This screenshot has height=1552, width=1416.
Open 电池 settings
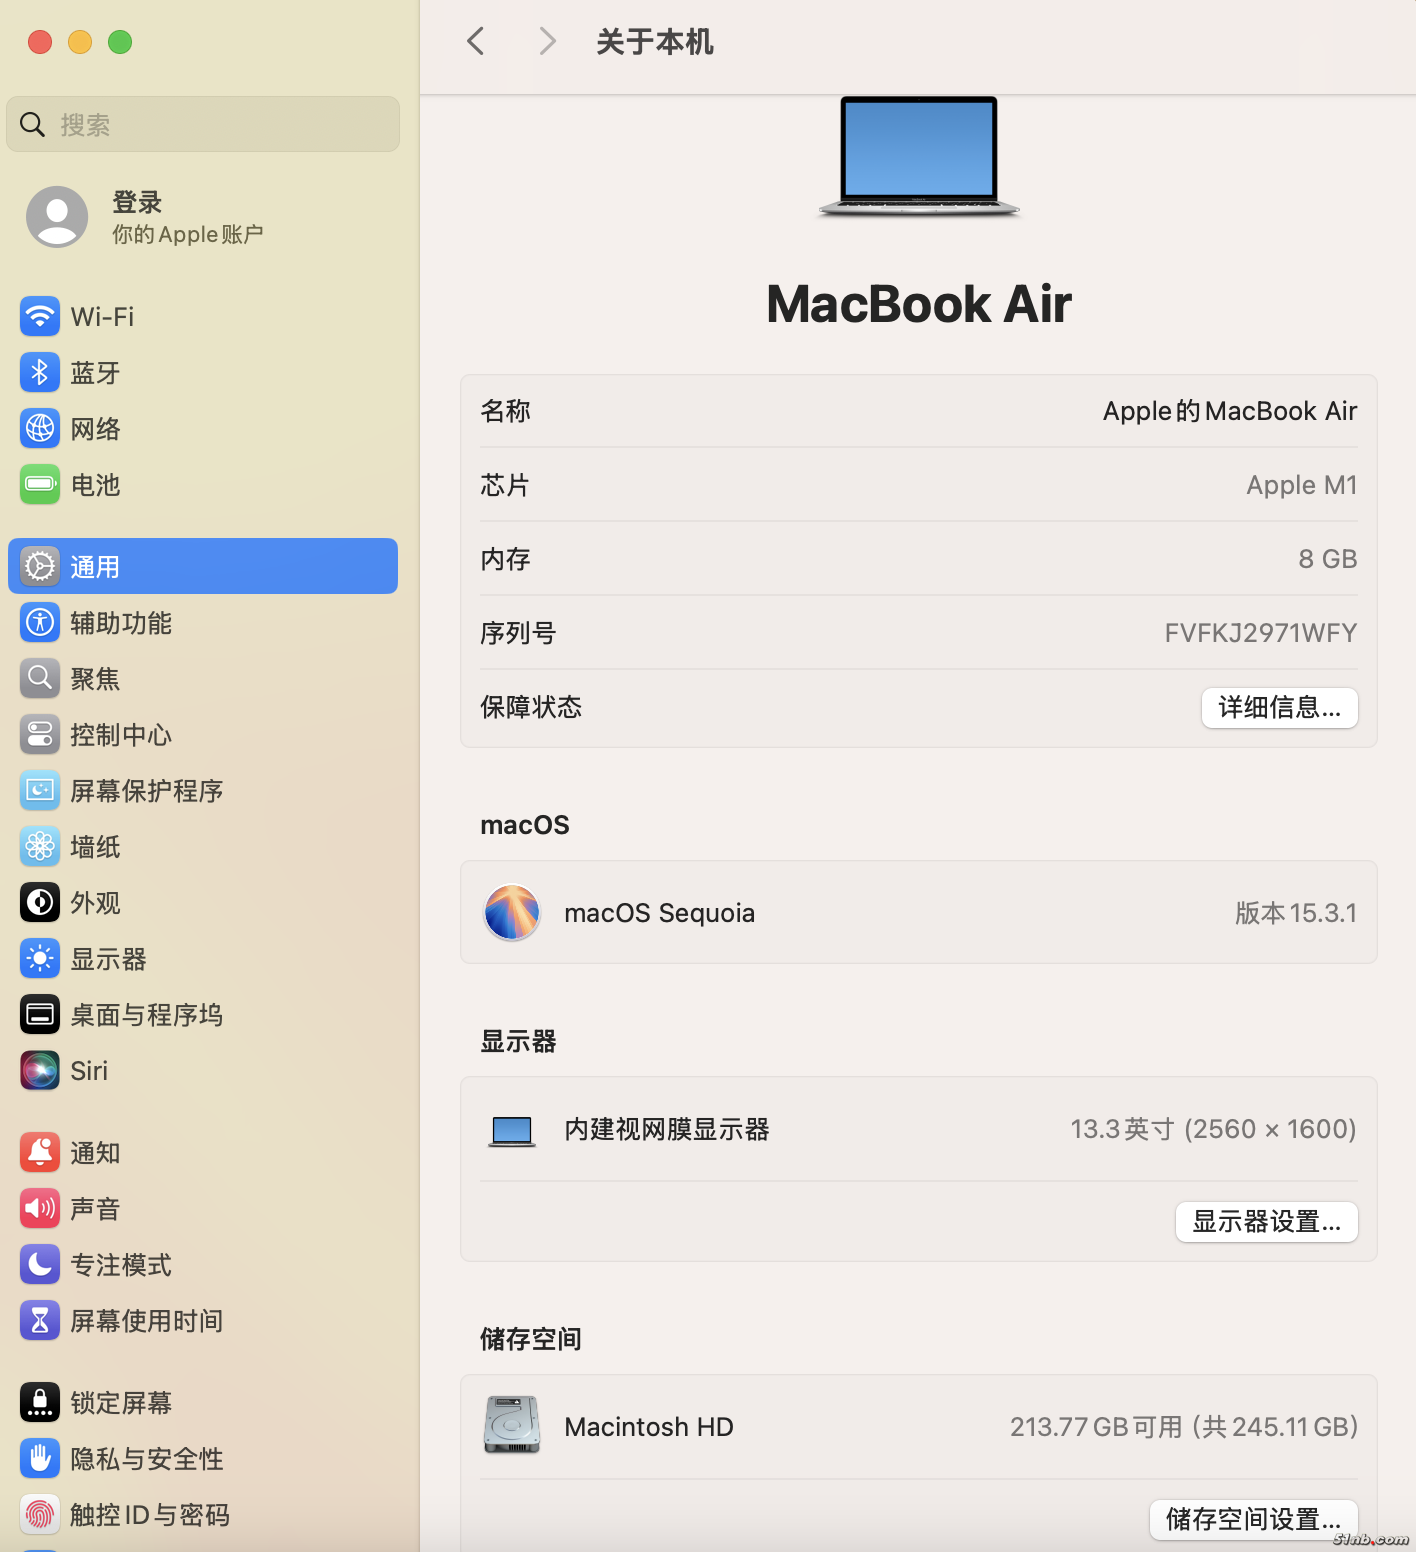[x=95, y=484]
